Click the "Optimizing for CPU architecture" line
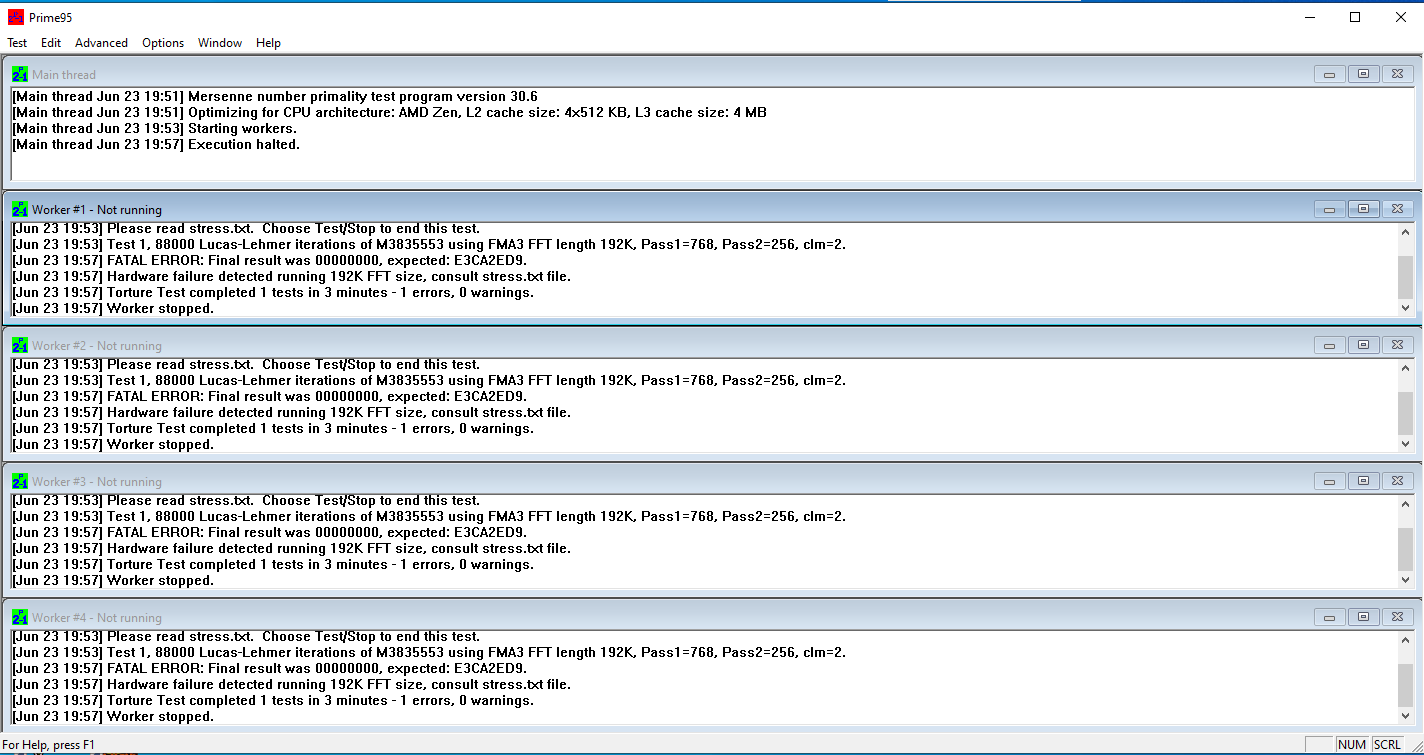The image size is (1424, 755). pyautogui.click(x=390, y=112)
